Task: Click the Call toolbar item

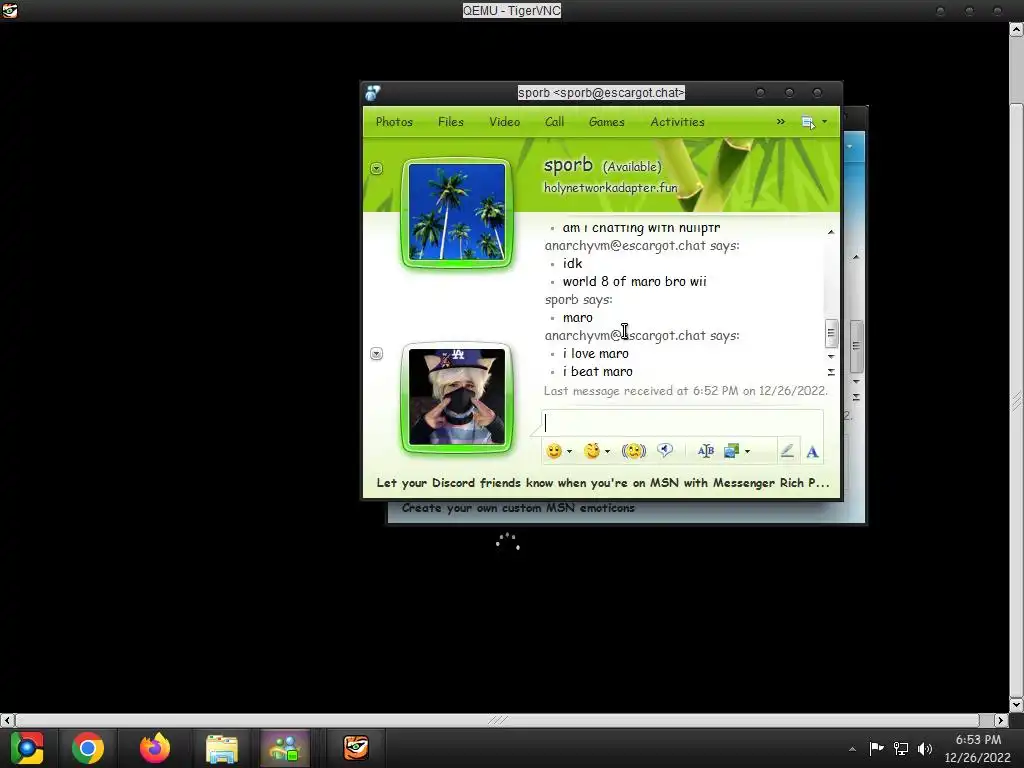Action: pos(554,121)
